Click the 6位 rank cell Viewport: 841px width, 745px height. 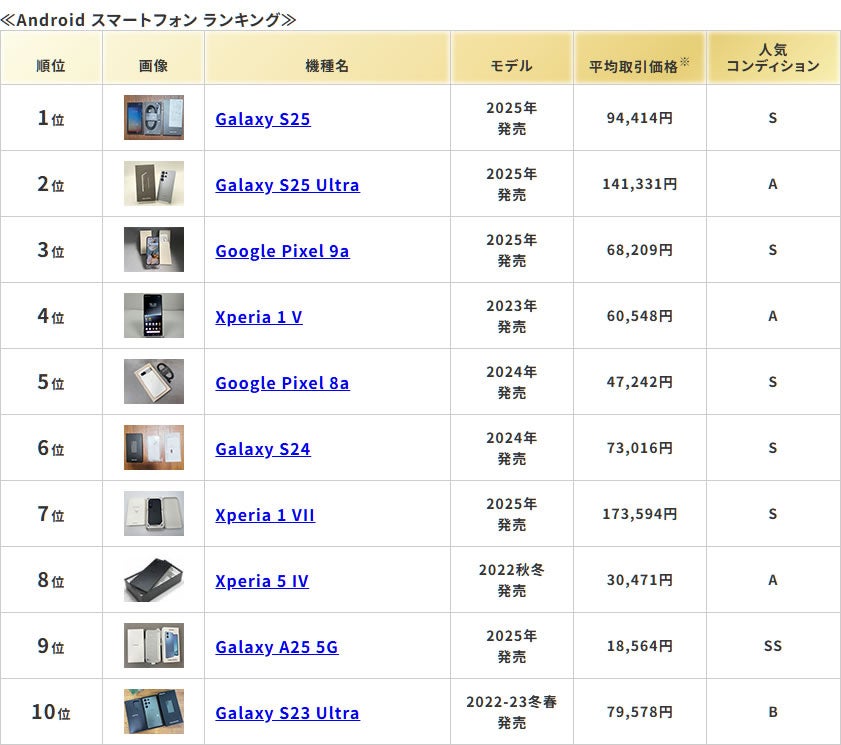[x=51, y=448]
